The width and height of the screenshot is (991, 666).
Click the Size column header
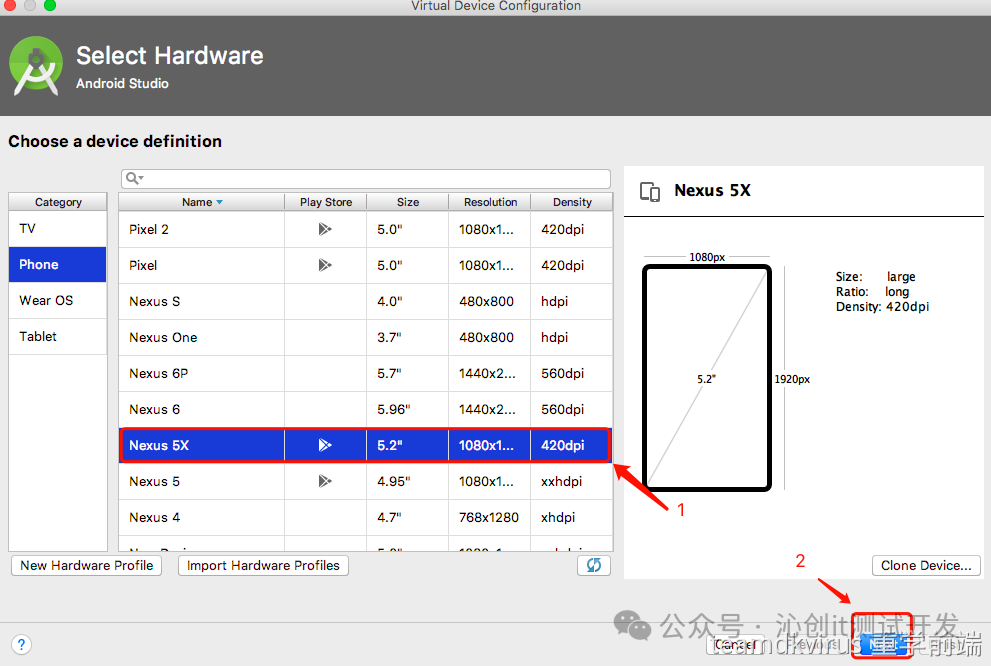(x=408, y=202)
